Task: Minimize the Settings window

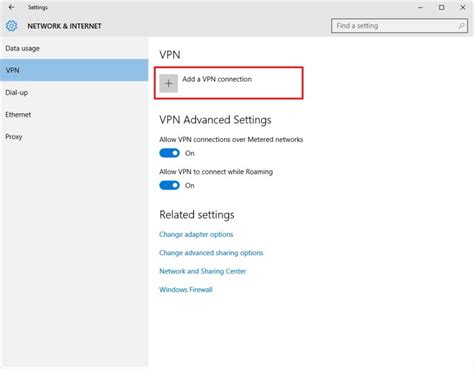Action: (x=420, y=7)
